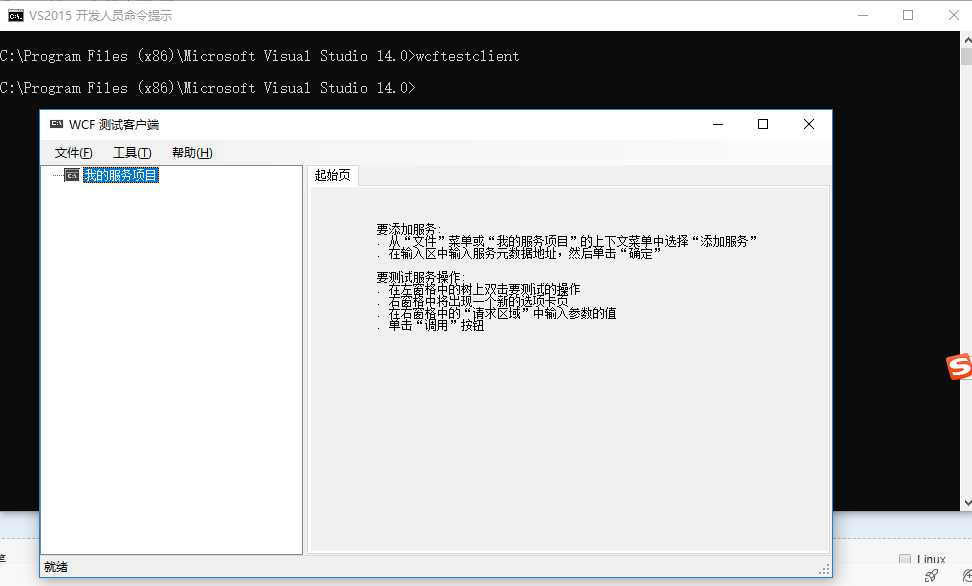Click the WCF window resize grip
Viewport: 972px width, 586px height.
tap(824, 569)
